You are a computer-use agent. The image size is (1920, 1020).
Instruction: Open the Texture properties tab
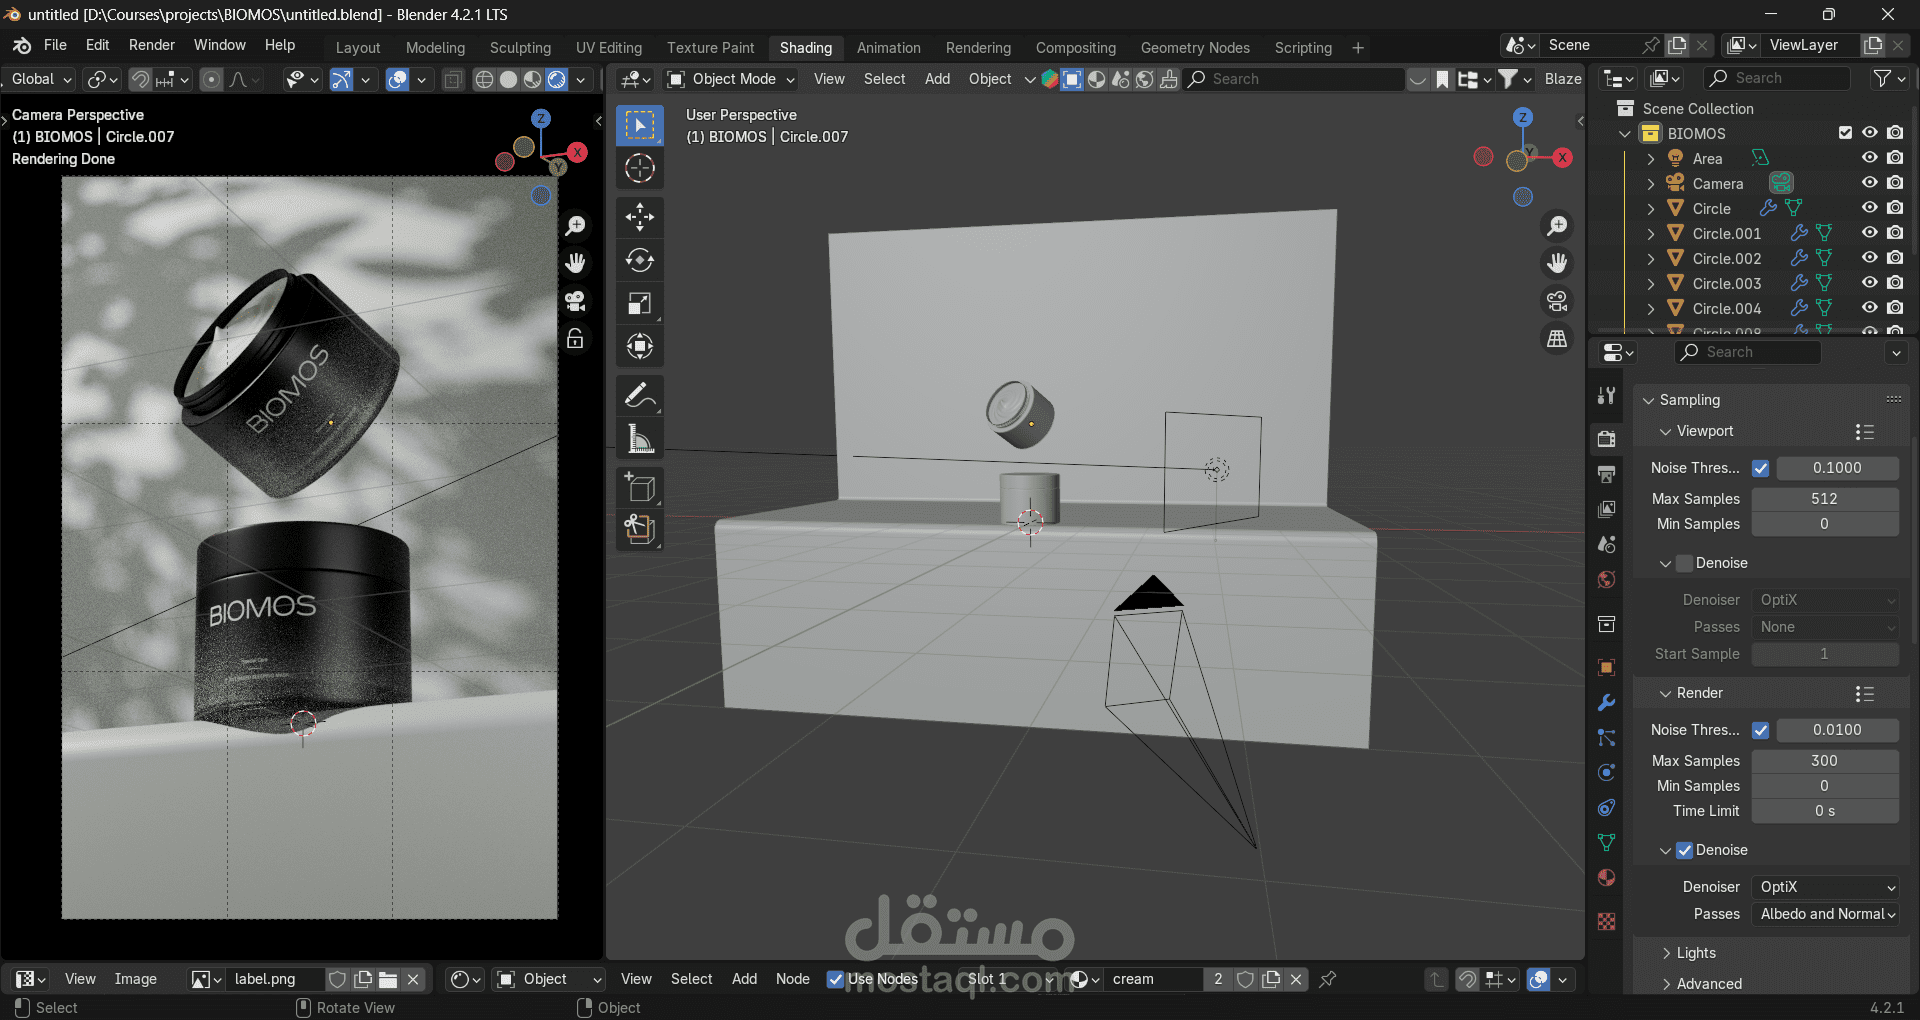click(x=1606, y=921)
